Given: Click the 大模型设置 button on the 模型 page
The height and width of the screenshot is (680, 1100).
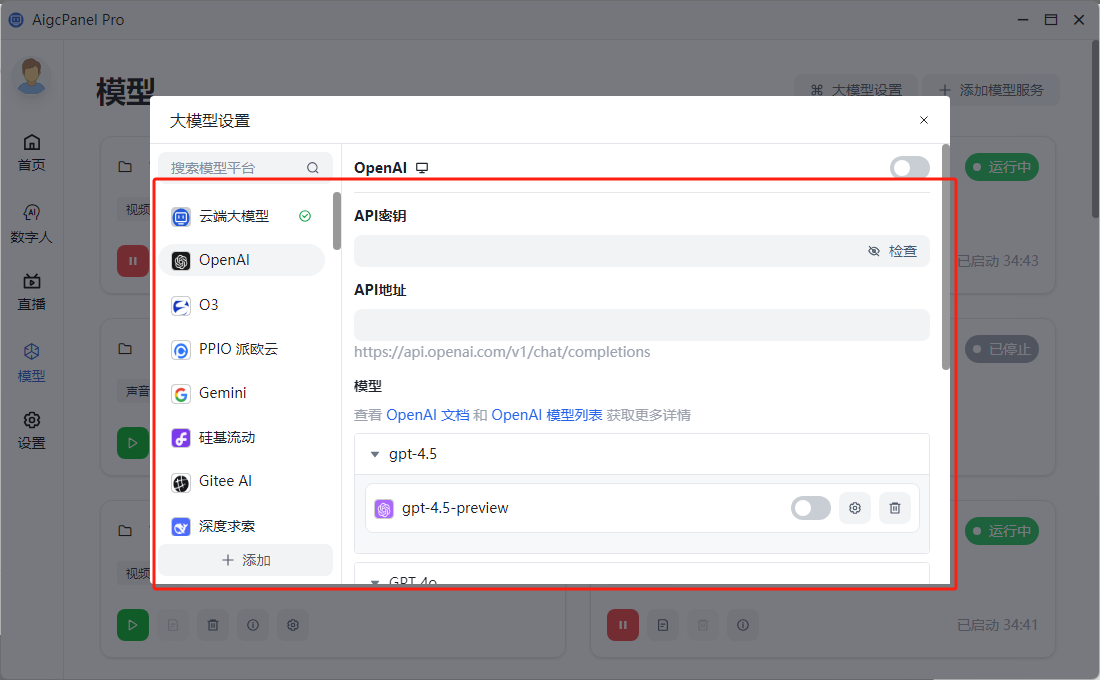Looking at the screenshot, I should point(857,91).
